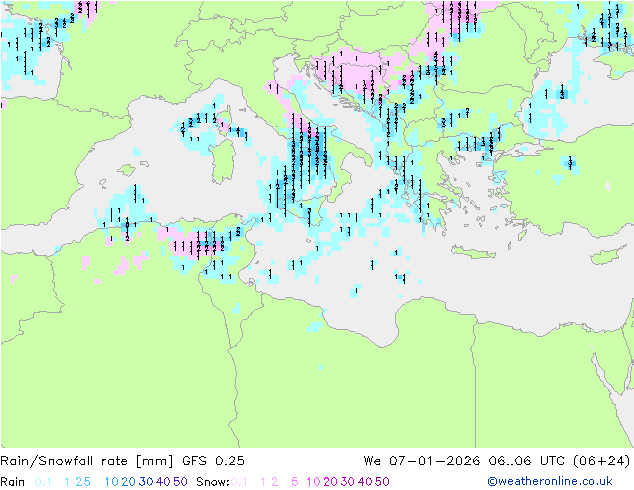Click the Snow legend value 20

330,482
